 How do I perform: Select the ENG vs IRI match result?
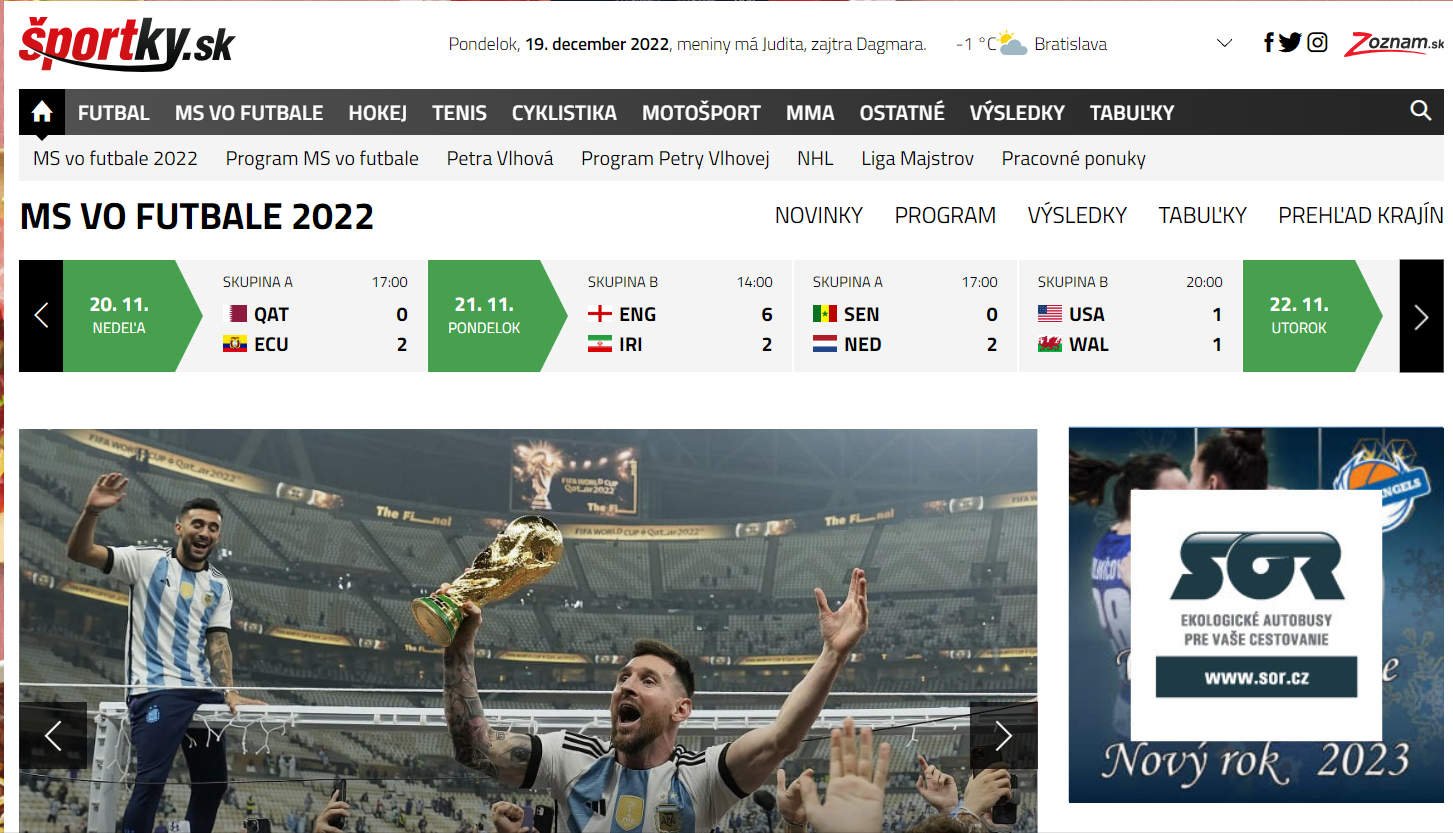coord(679,316)
